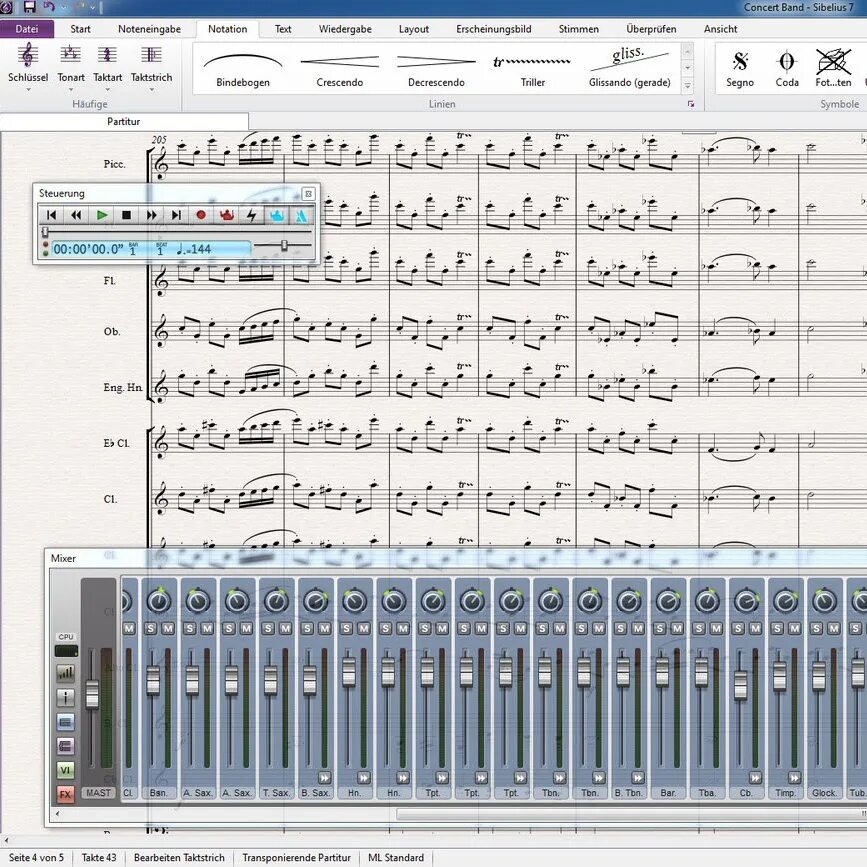Select the Partitur document tab
867x867 pixels.
pos(123,121)
